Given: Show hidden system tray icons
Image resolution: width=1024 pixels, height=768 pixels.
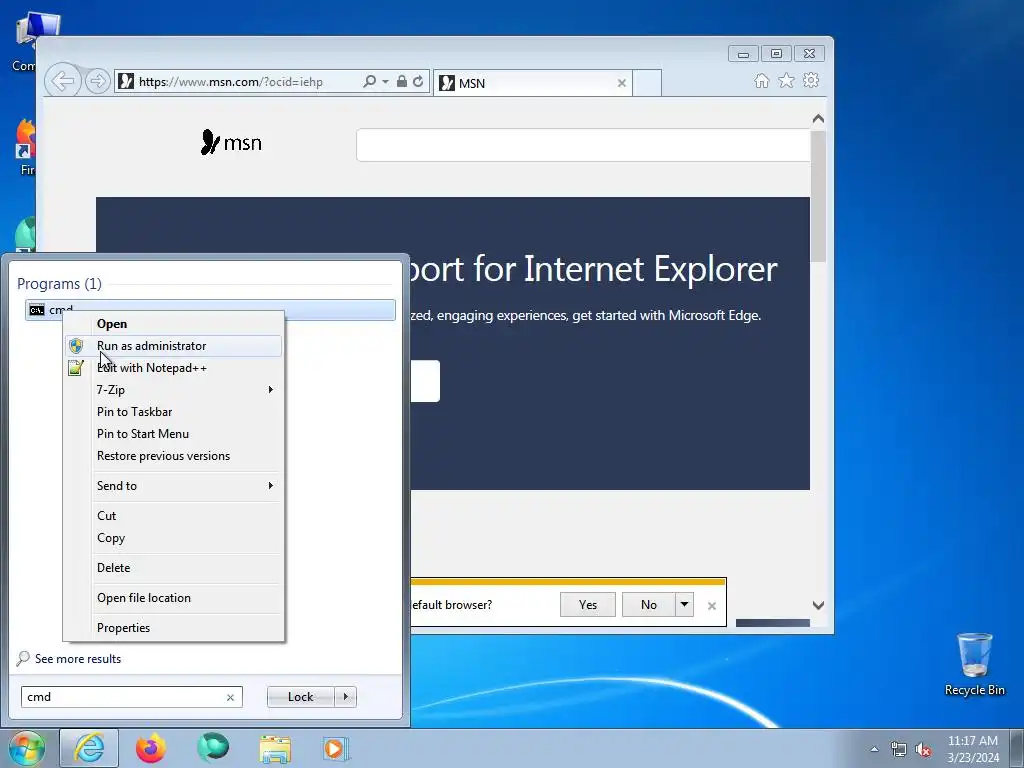Looking at the screenshot, I should (874, 749).
